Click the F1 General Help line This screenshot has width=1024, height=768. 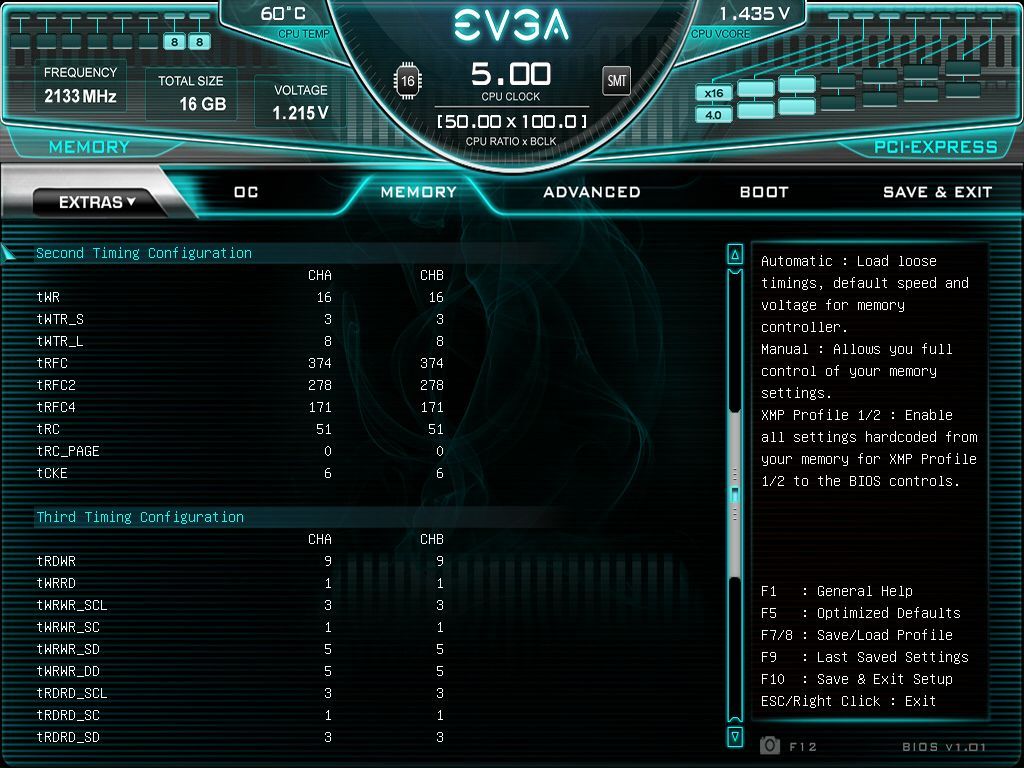click(x=837, y=591)
